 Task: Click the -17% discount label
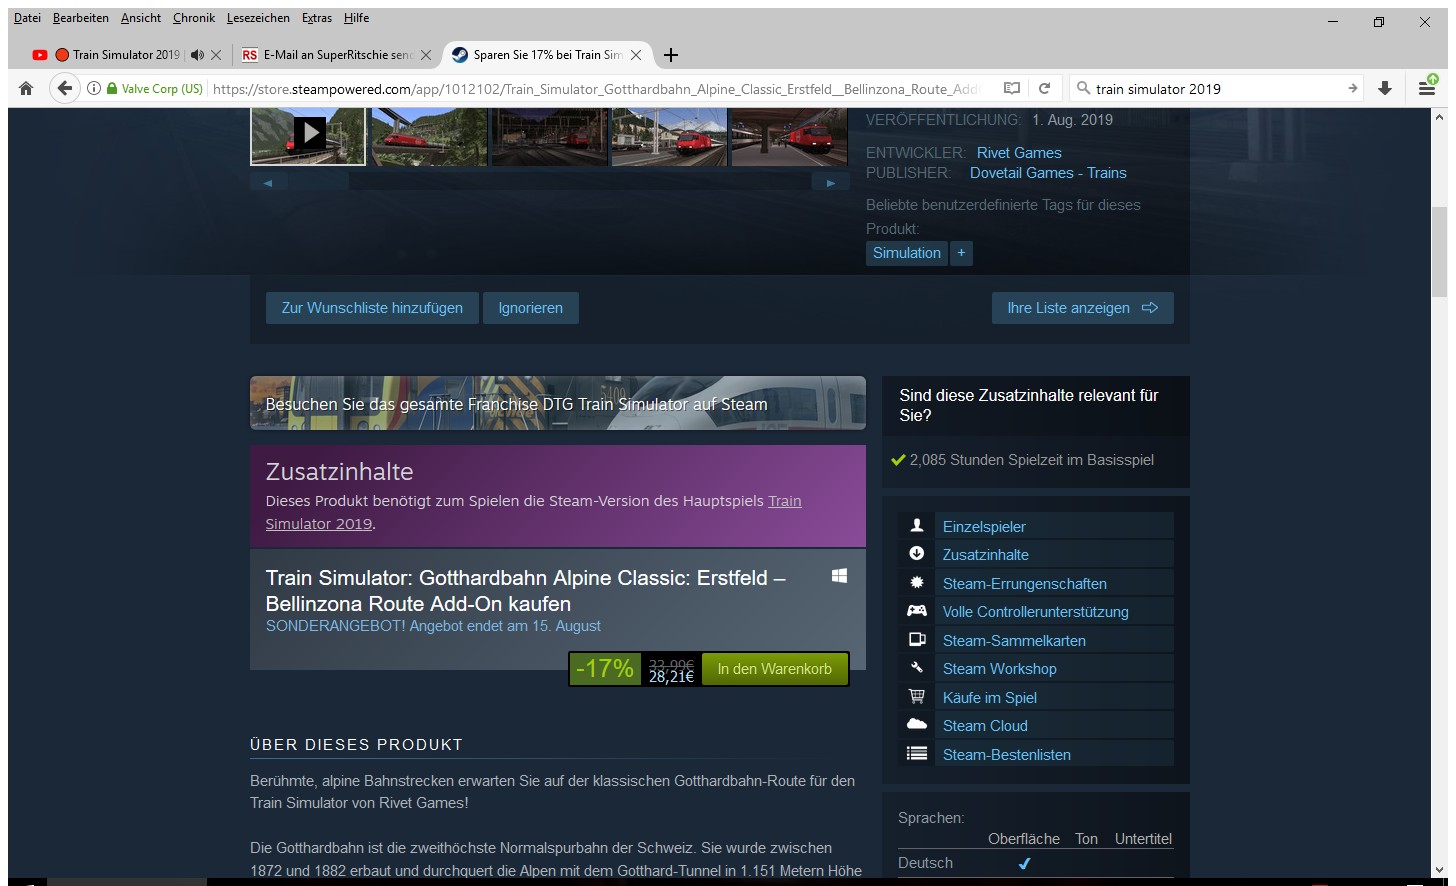(605, 669)
